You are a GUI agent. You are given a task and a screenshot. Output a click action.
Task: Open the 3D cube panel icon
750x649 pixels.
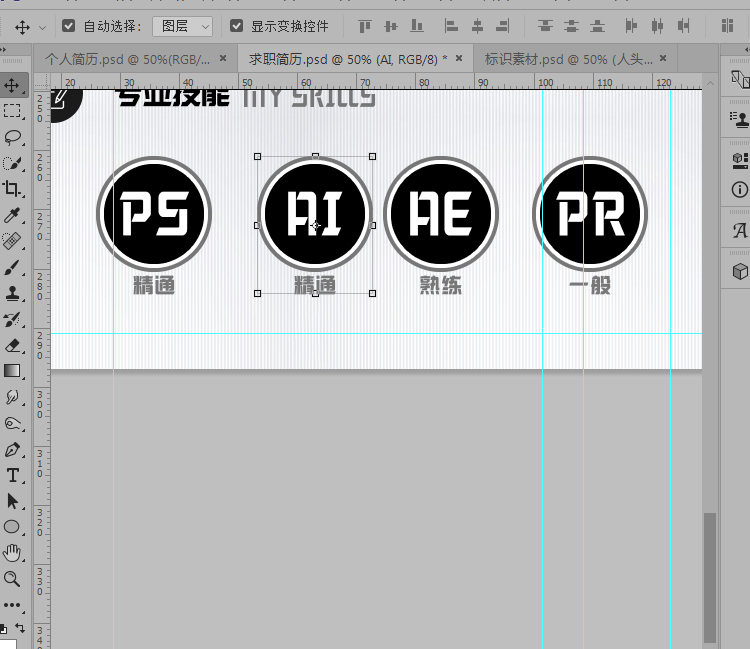click(739, 272)
